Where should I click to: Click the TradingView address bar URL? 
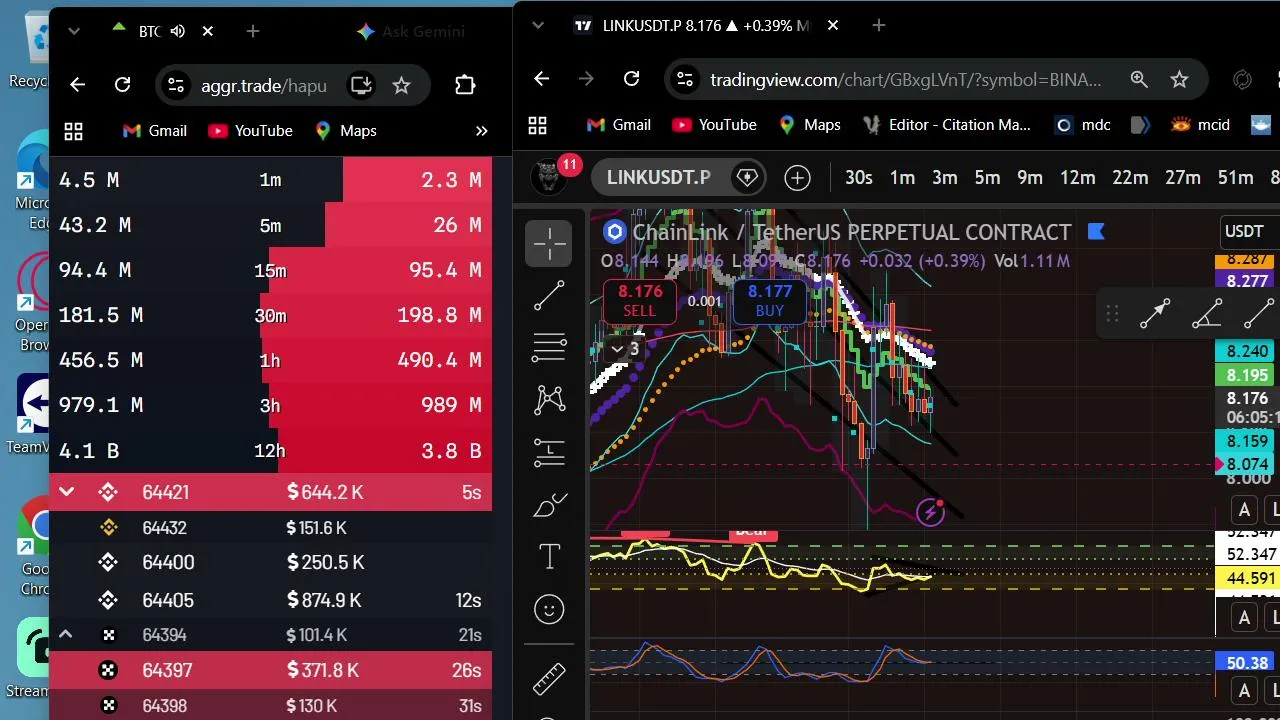(906, 79)
